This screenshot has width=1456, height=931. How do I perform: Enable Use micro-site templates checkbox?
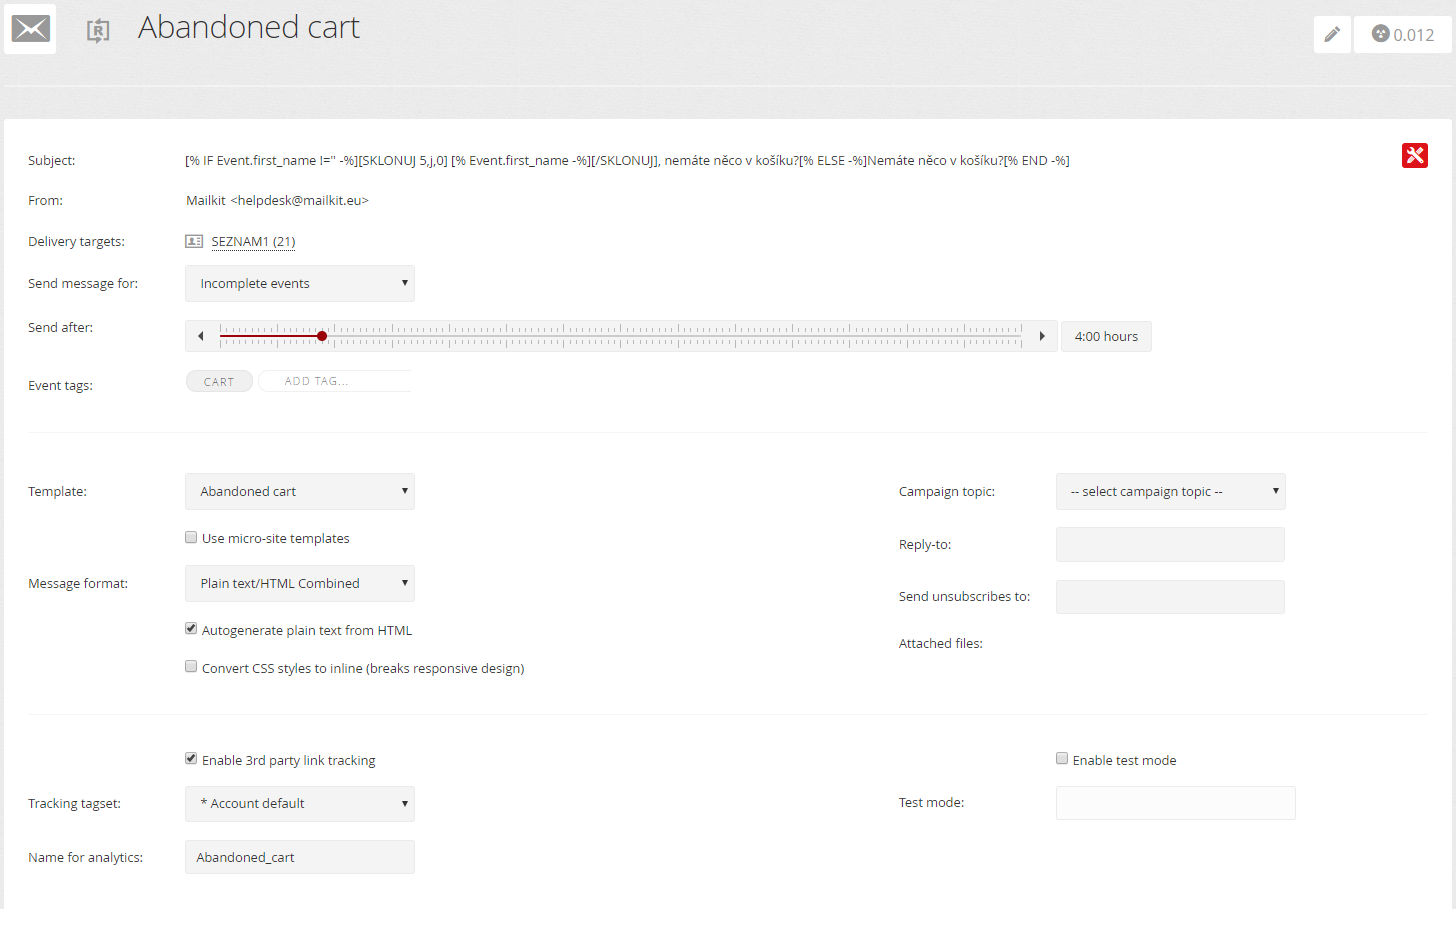(x=191, y=538)
